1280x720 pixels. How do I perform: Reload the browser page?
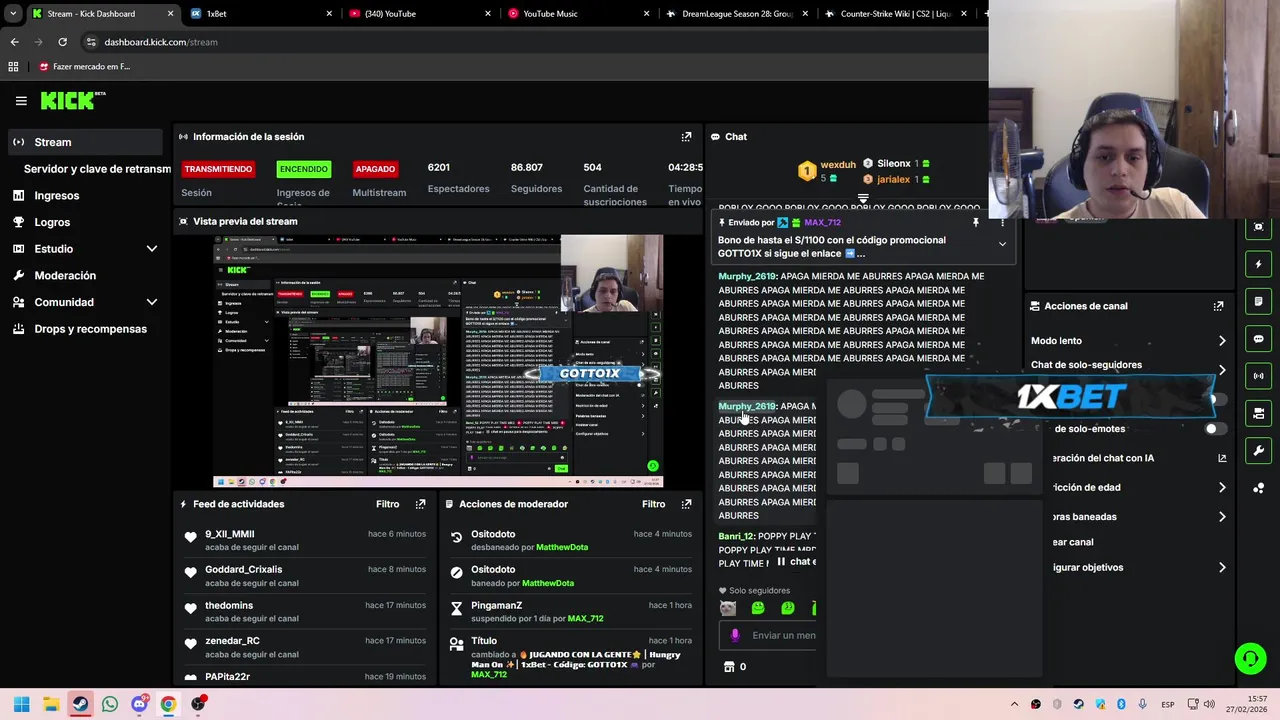click(62, 42)
